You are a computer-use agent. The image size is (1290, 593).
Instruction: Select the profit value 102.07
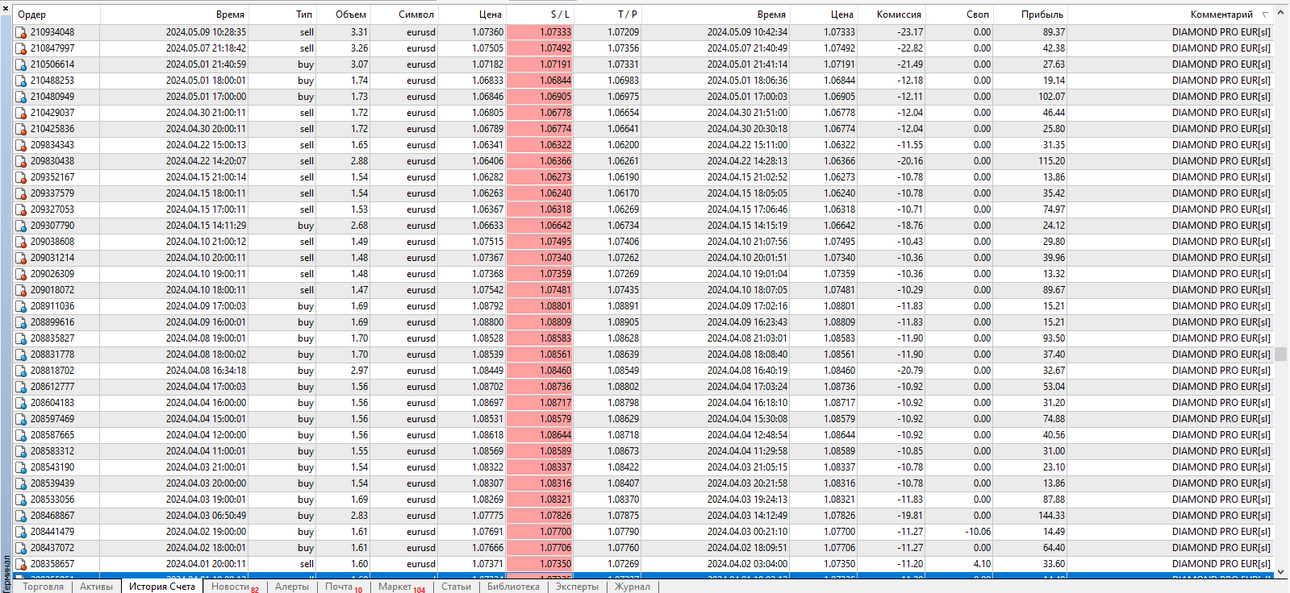pyautogui.click(x=1051, y=97)
